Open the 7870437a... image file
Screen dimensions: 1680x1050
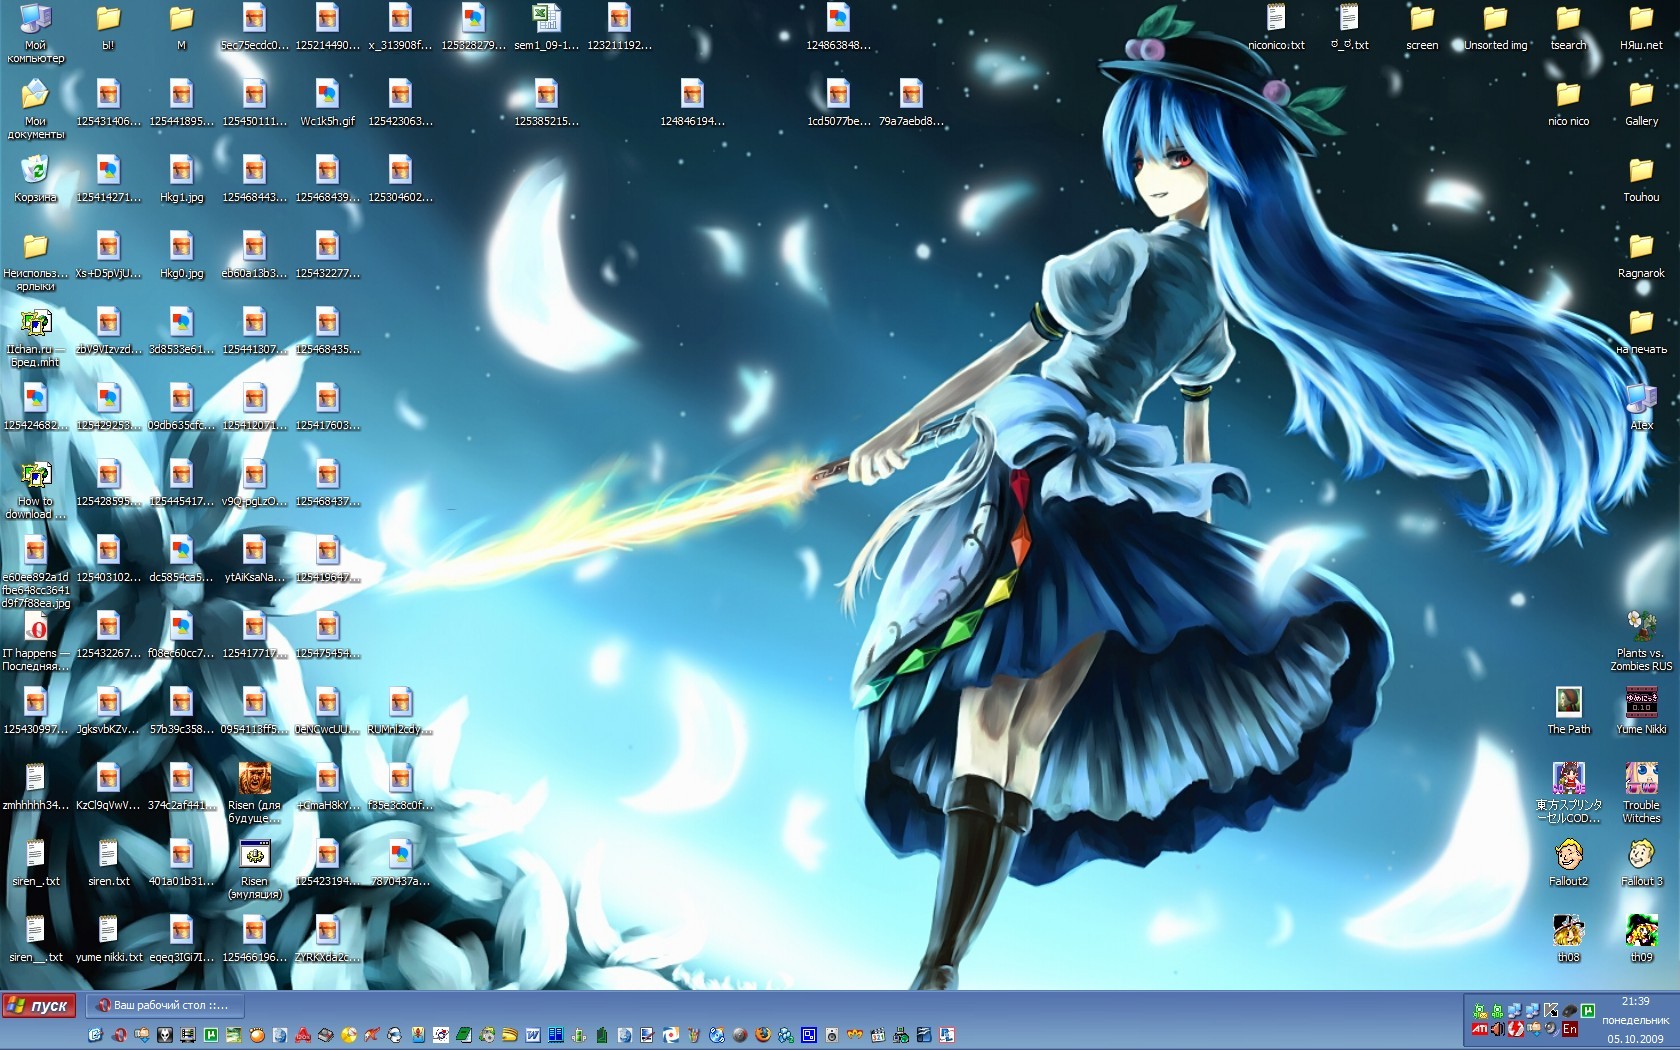click(400, 862)
